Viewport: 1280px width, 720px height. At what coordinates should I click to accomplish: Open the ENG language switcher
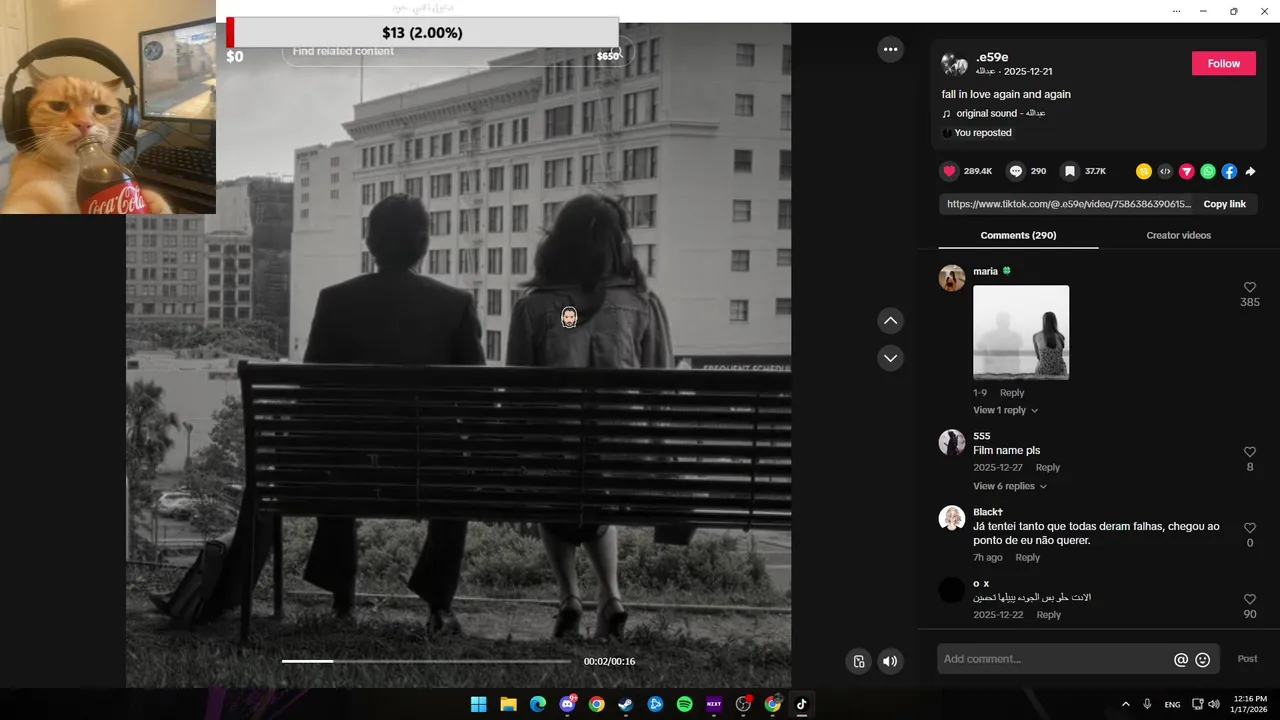(1172, 704)
